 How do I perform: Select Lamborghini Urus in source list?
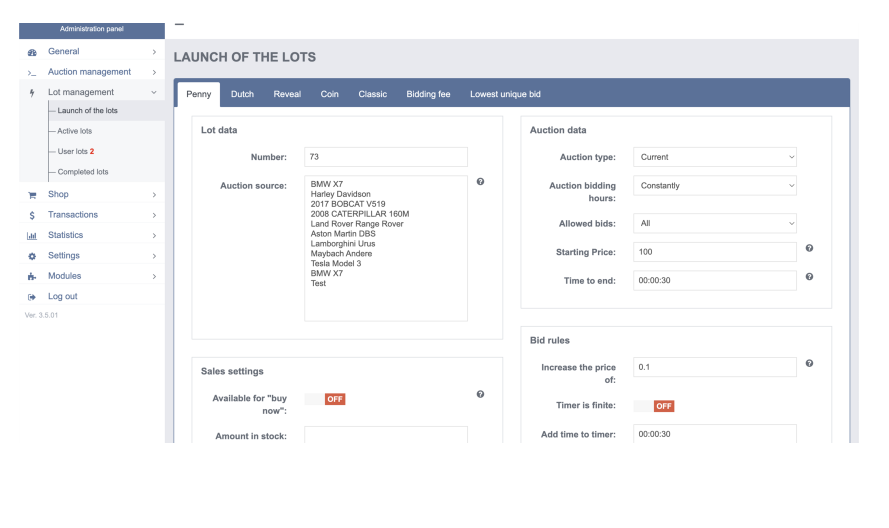[x=342, y=244]
